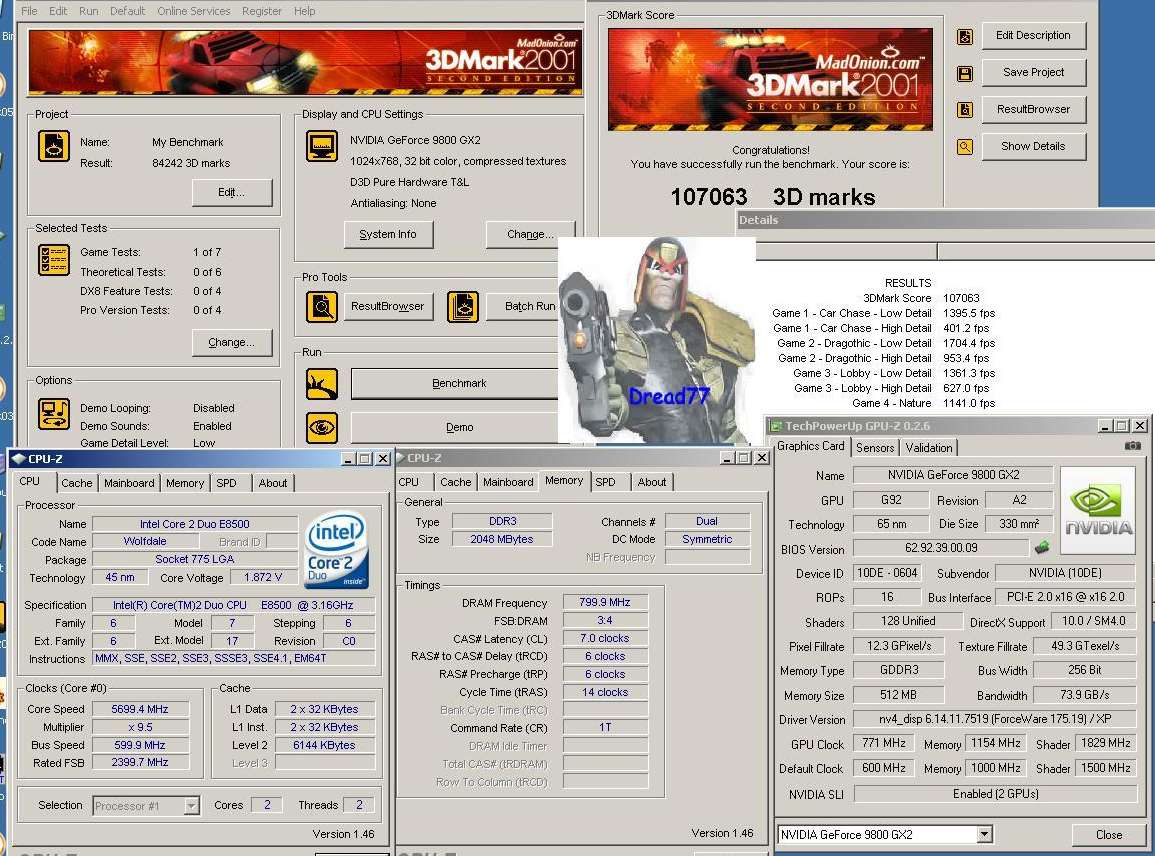Switch to About tab in left CPU-Z
The width and height of the screenshot is (1155, 856).
pyautogui.click(x=273, y=483)
